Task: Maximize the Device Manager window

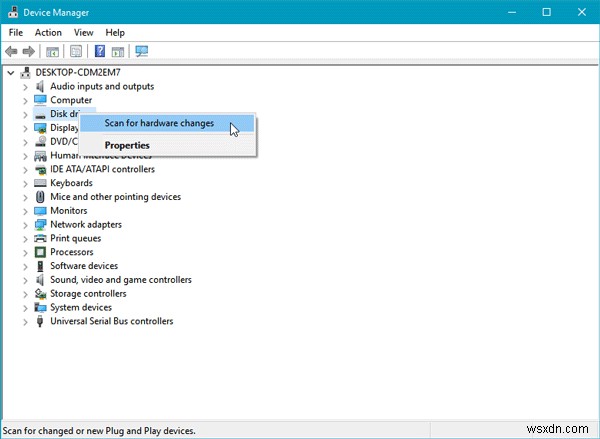Action: (546, 12)
